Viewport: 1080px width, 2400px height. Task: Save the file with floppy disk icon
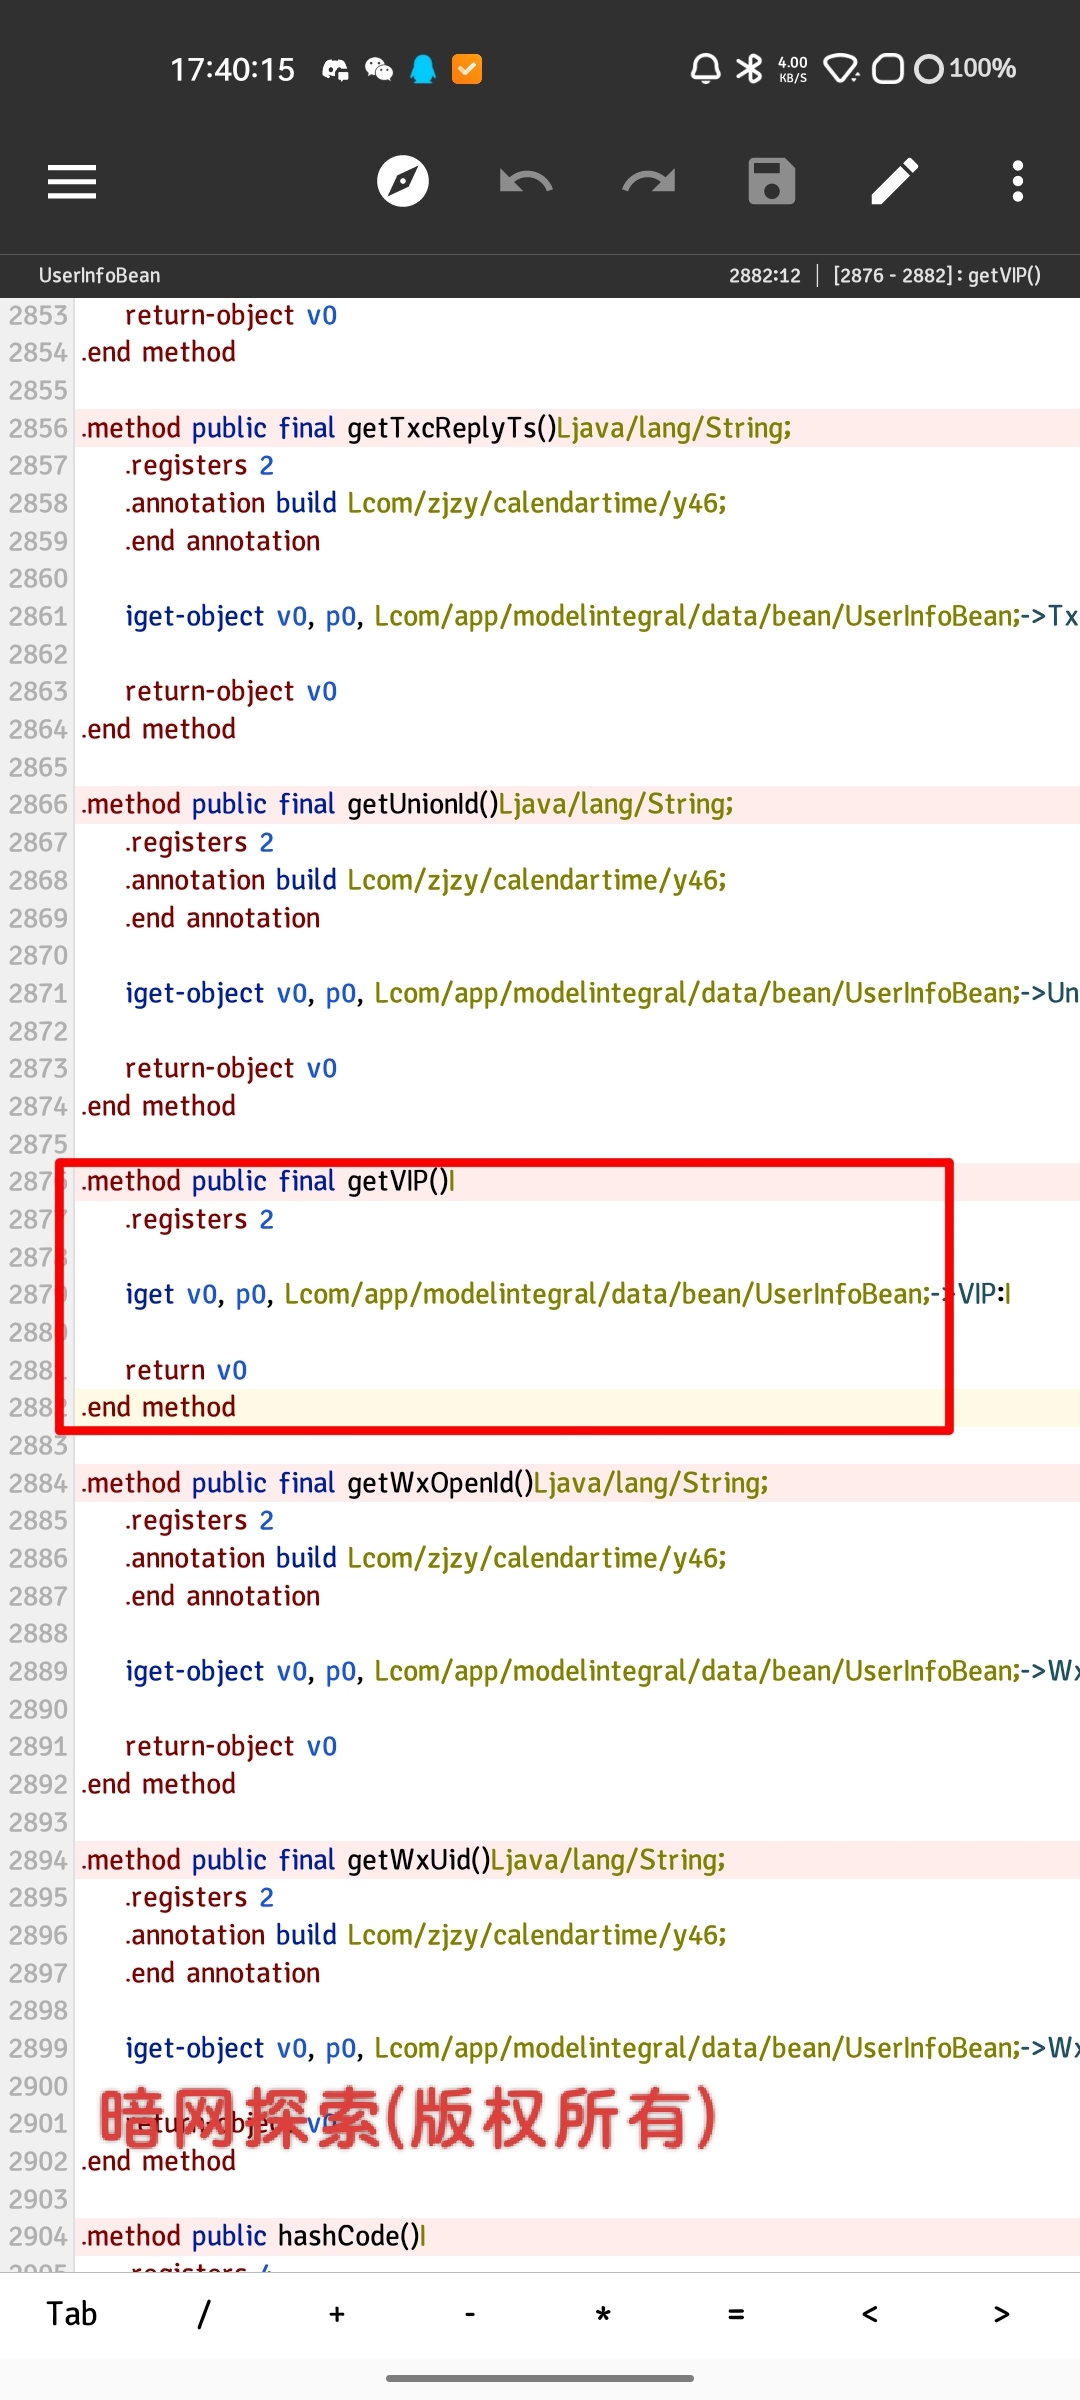pyautogui.click(x=772, y=182)
